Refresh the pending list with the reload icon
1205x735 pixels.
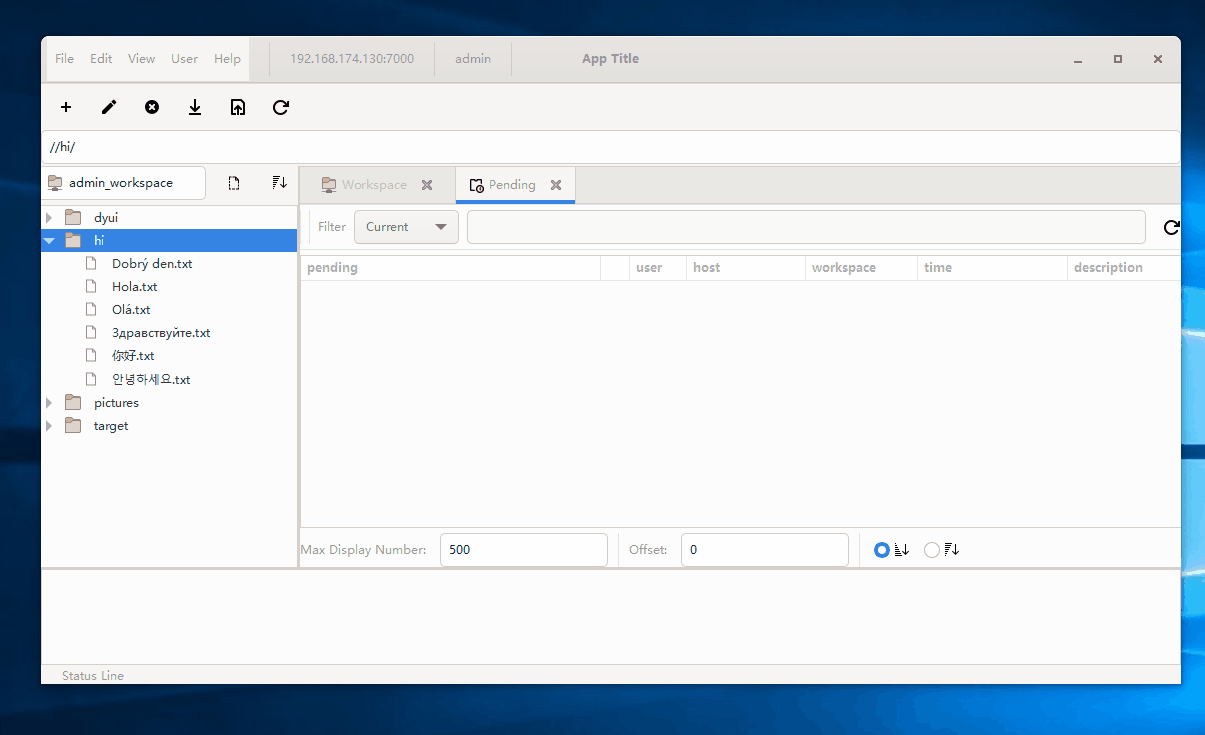[1170, 227]
